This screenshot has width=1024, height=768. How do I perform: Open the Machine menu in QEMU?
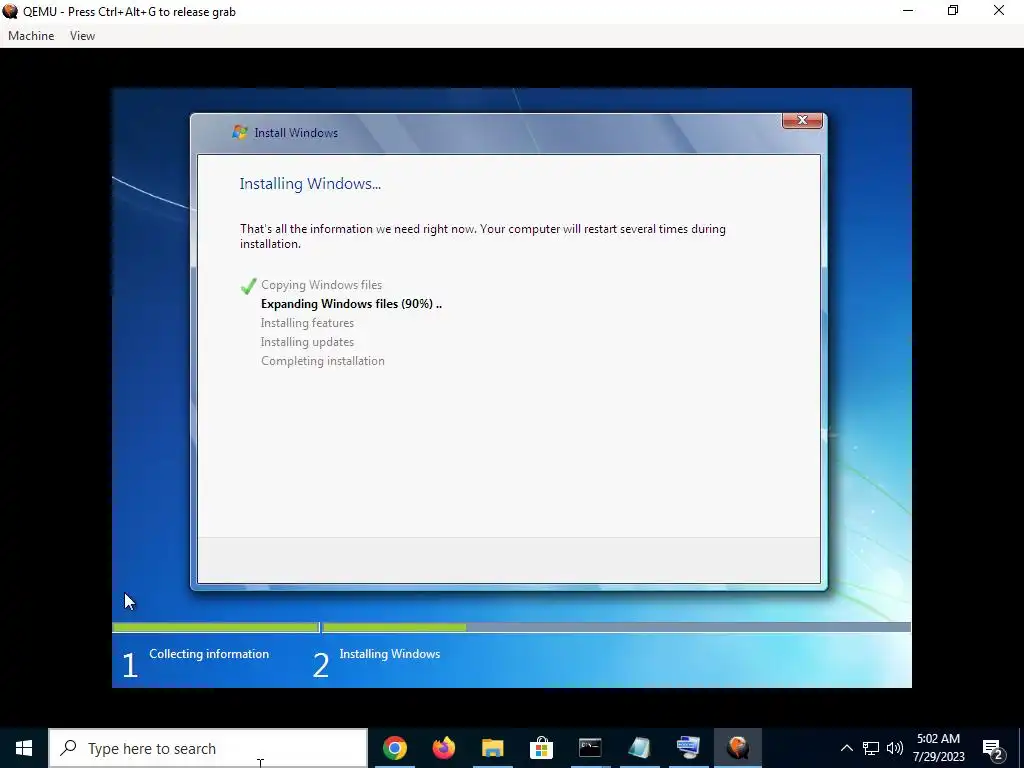pos(31,36)
